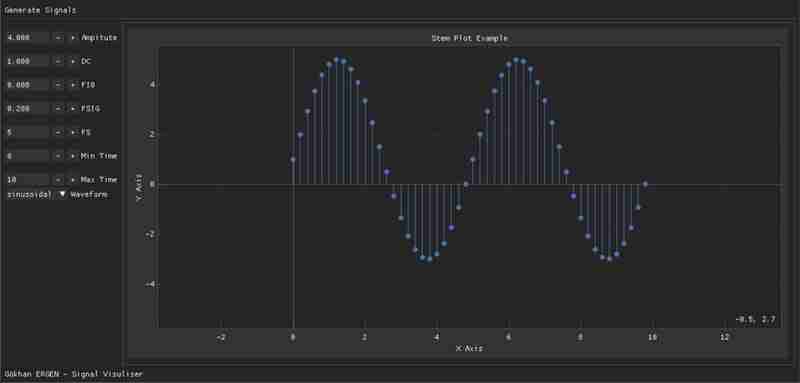Screen dimensions: 800x383
Task: Decrease the Amplitude value with minus button
Action: coord(59,38)
